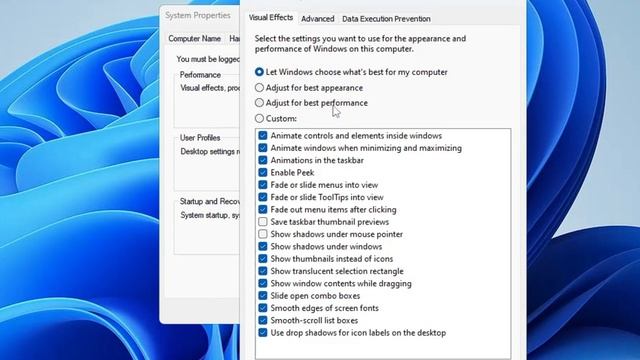Disable 'Fade out menu items after clicking'
Viewport: 640px width, 360px height.
coord(263,209)
